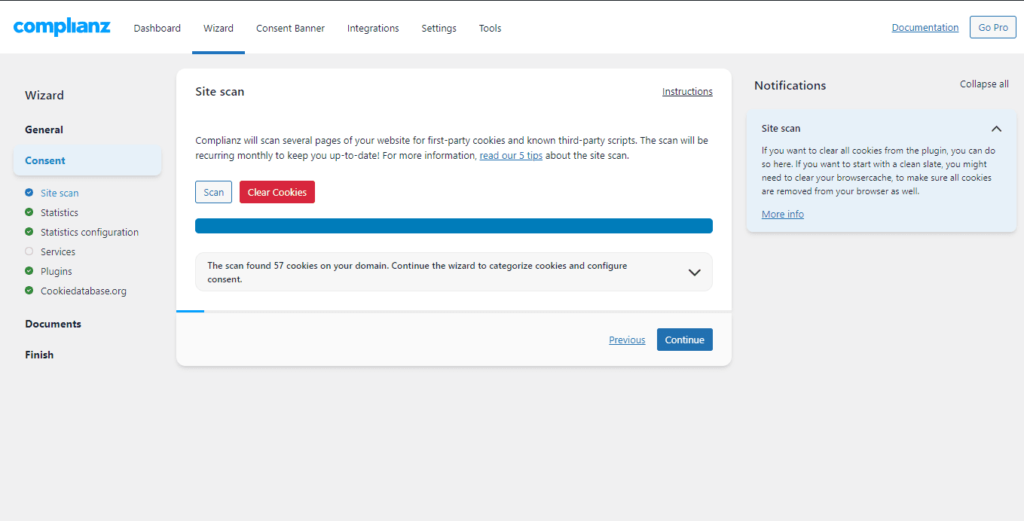Click the blue Continue button
The image size is (1024, 521).
click(x=684, y=340)
